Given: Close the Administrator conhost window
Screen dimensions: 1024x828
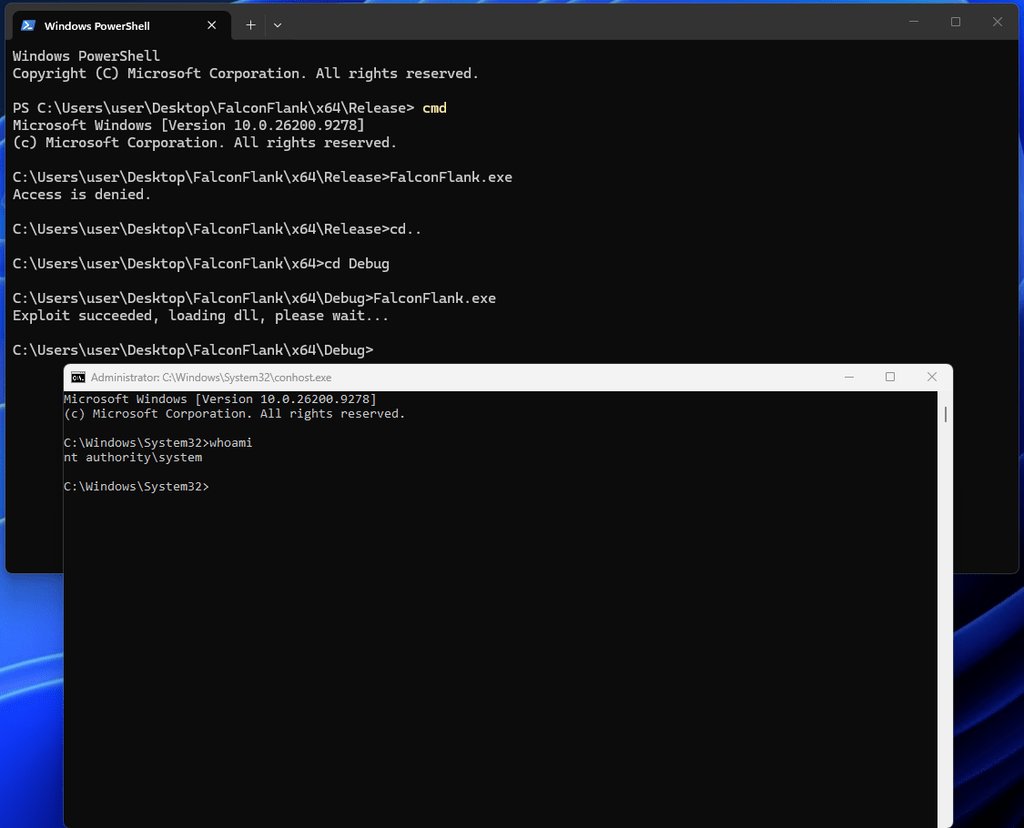Looking at the screenshot, I should tap(932, 377).
